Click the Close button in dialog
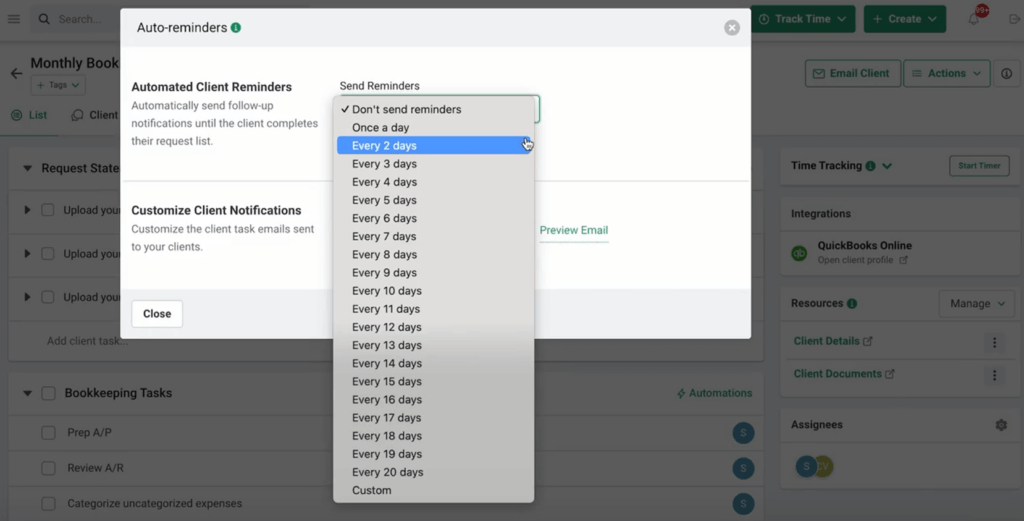The width and height of the screenshot is (1024, 521). (x=157, y=314)
